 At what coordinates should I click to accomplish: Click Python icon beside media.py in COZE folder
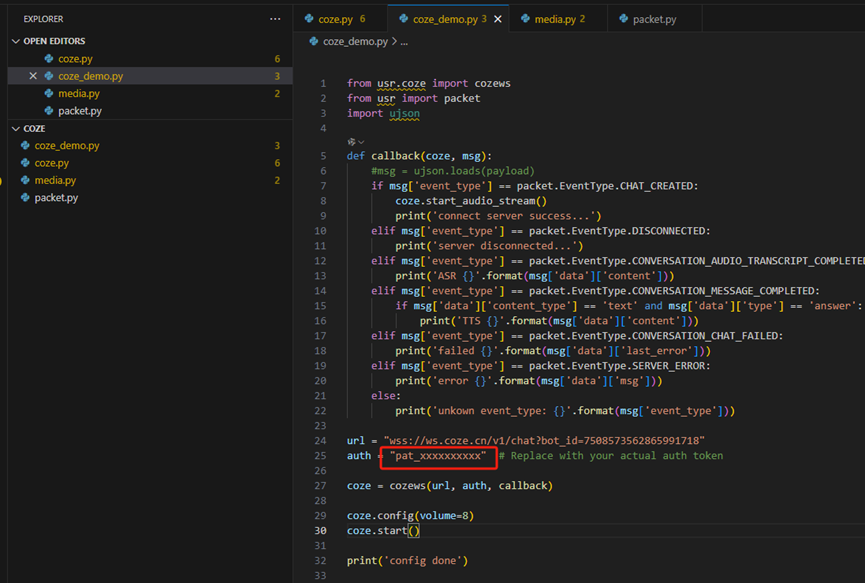25,181
